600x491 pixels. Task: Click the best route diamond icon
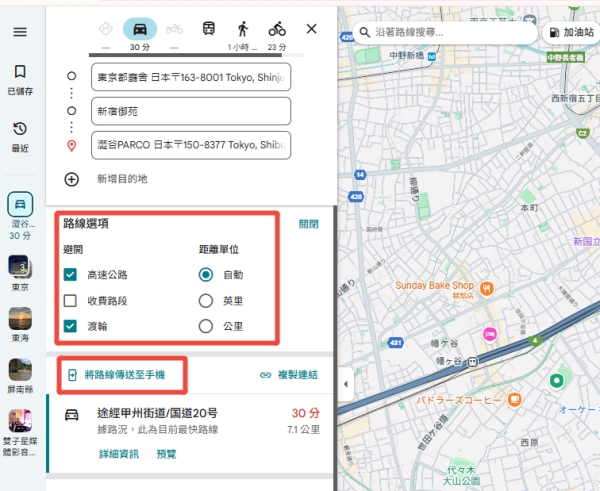click(106, 29)
